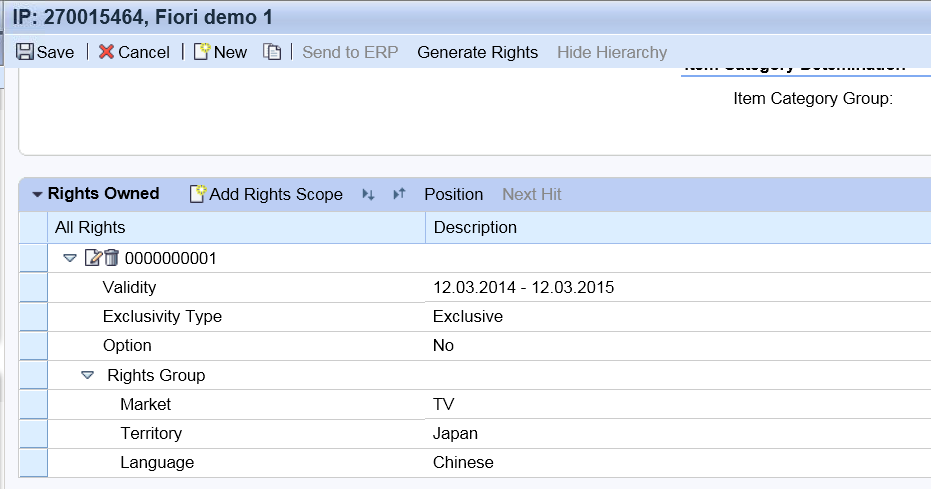Click the New document icon
Screen dimensions: 931x489
(x=202, y=52)
